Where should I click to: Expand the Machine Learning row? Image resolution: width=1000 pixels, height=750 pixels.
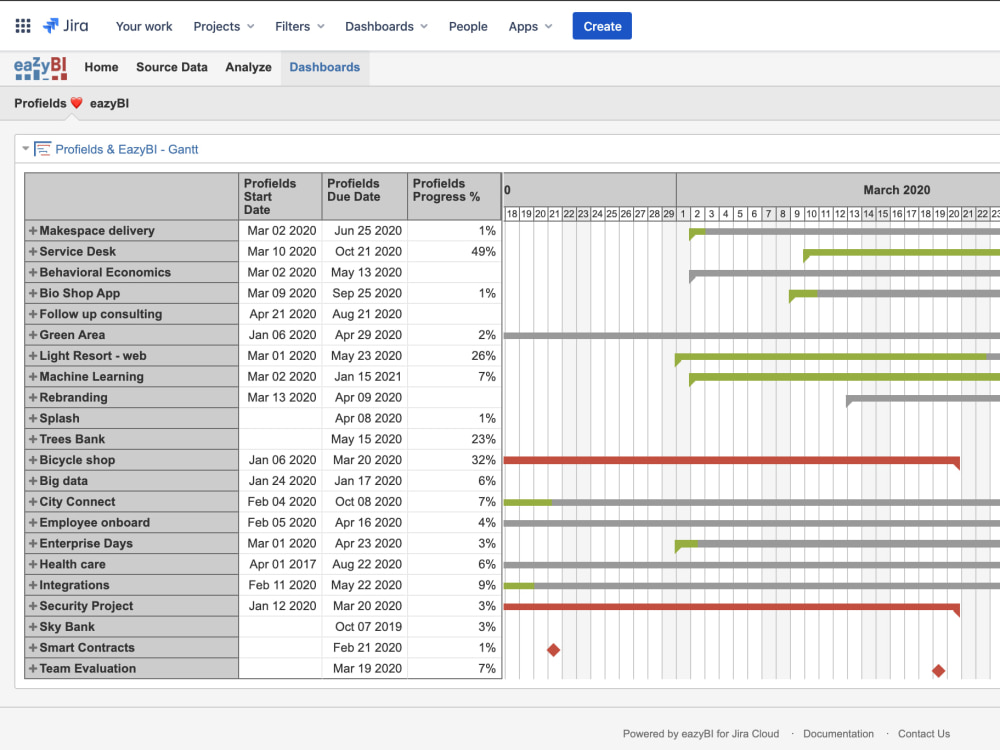tap(33, 376)
